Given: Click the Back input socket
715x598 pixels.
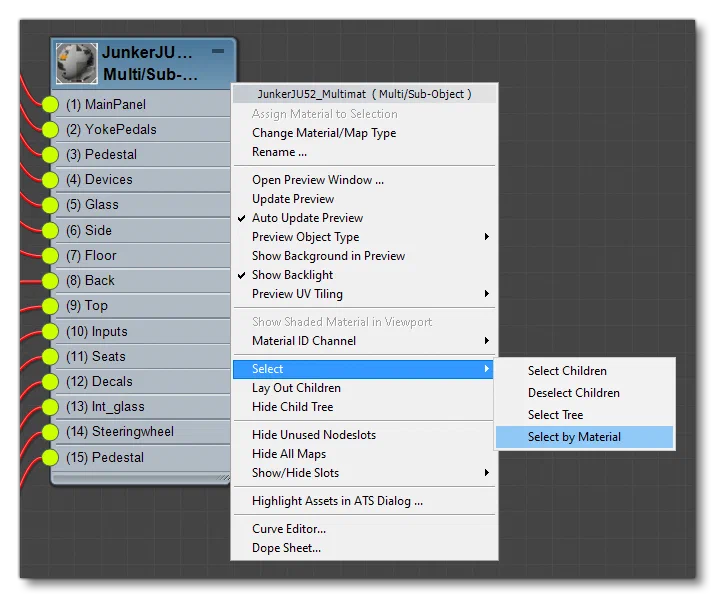Looking at the screenshot, I should [50, 281].
